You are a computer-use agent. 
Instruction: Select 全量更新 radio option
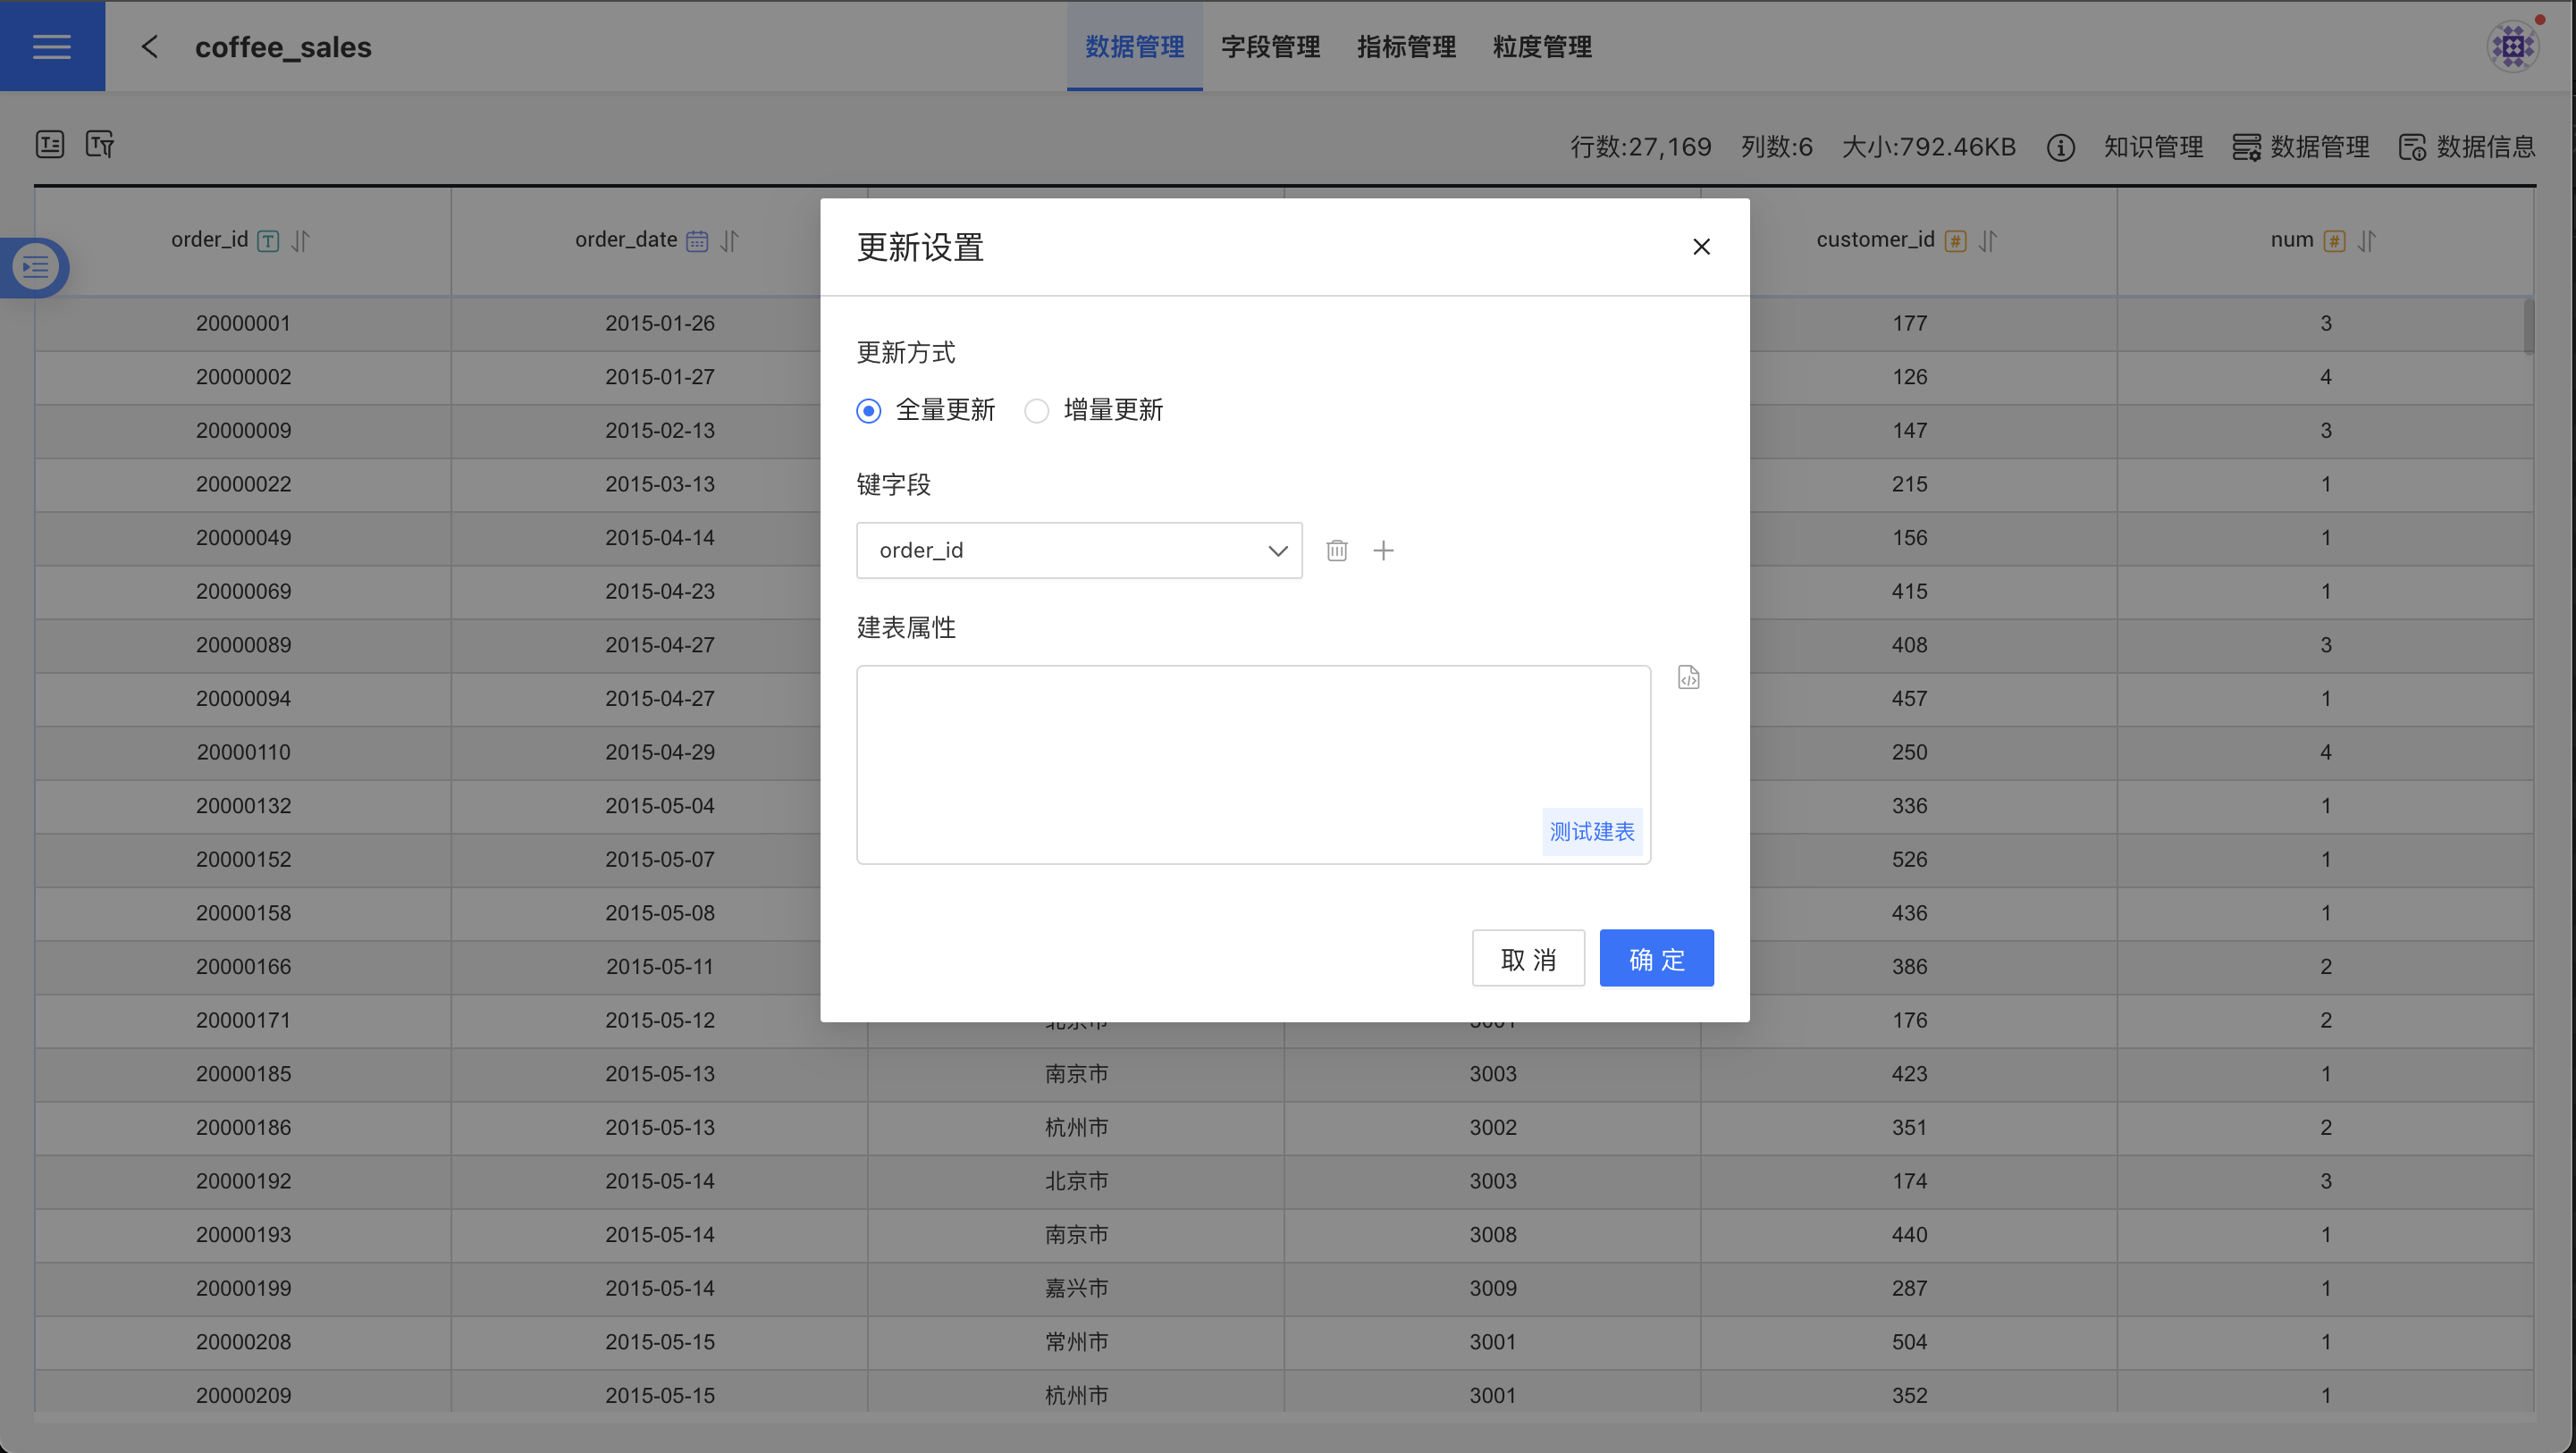coord(869,411)
